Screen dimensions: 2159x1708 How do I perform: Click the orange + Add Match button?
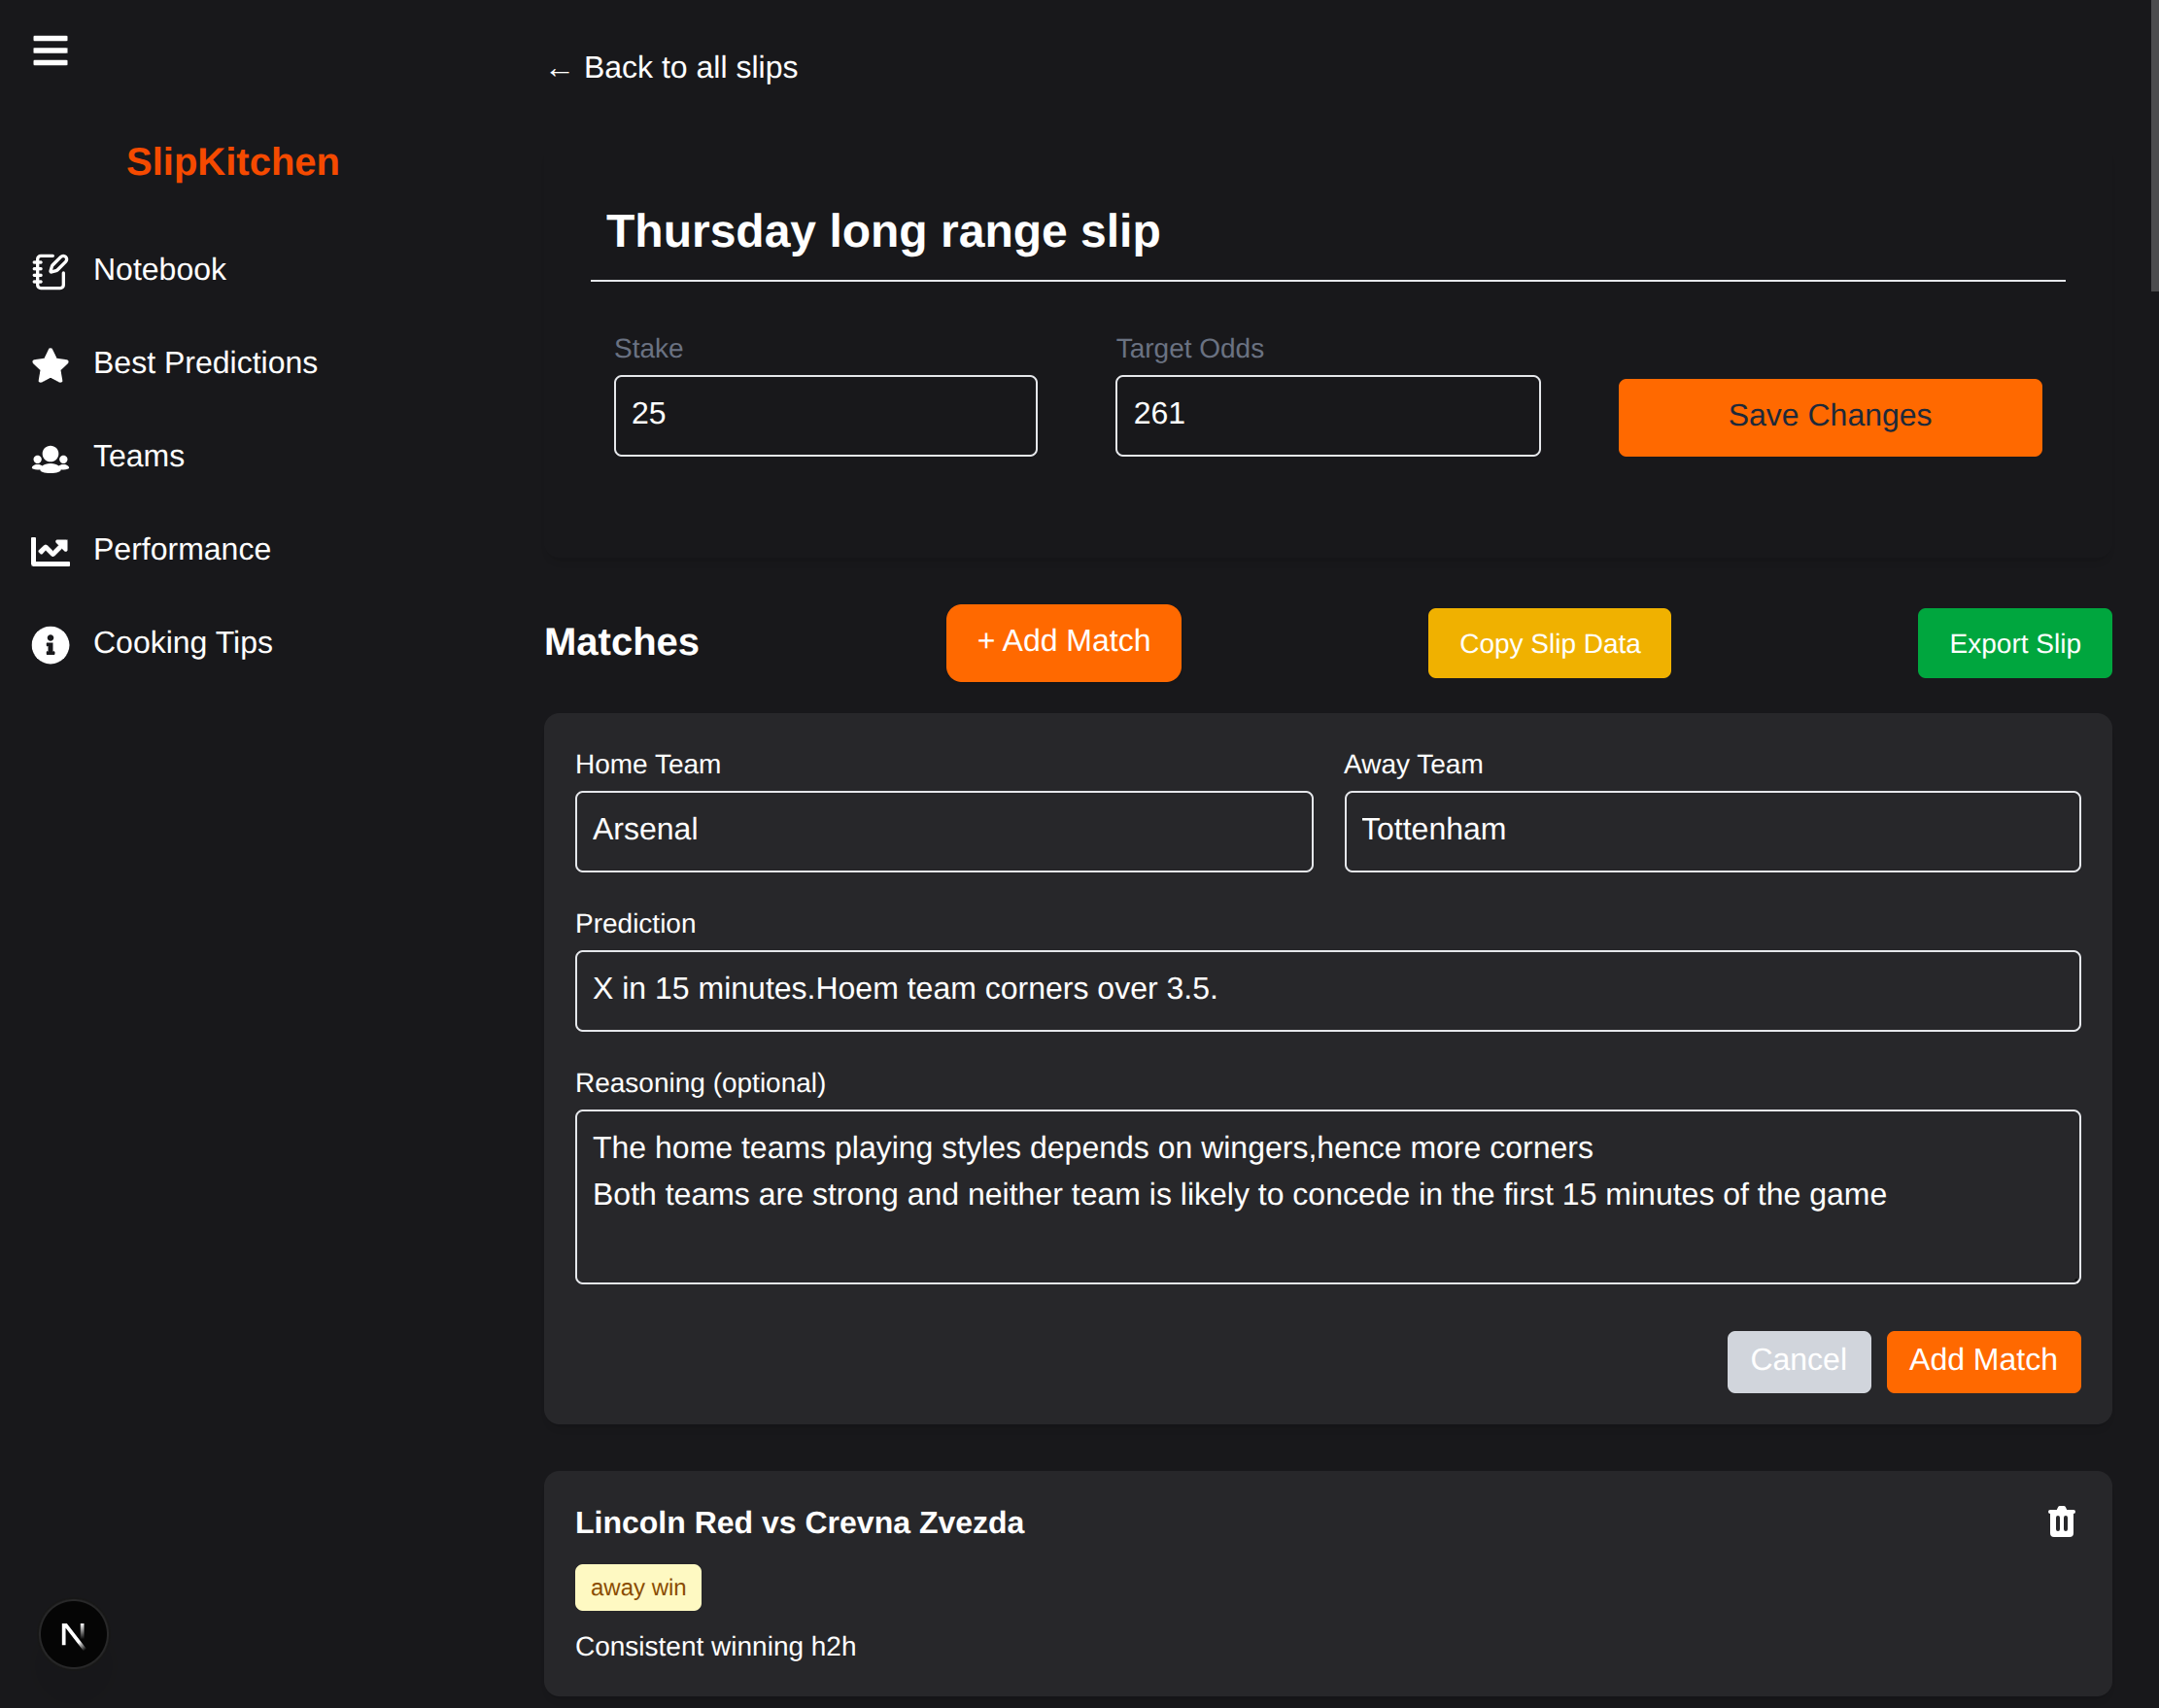pos(1063,642)
